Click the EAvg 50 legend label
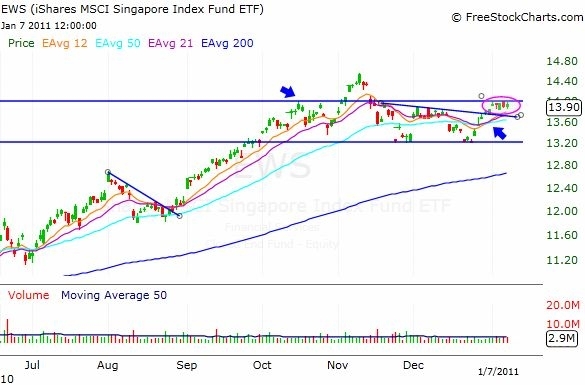This screenshot has width=585, height=385. coord(118,43)
